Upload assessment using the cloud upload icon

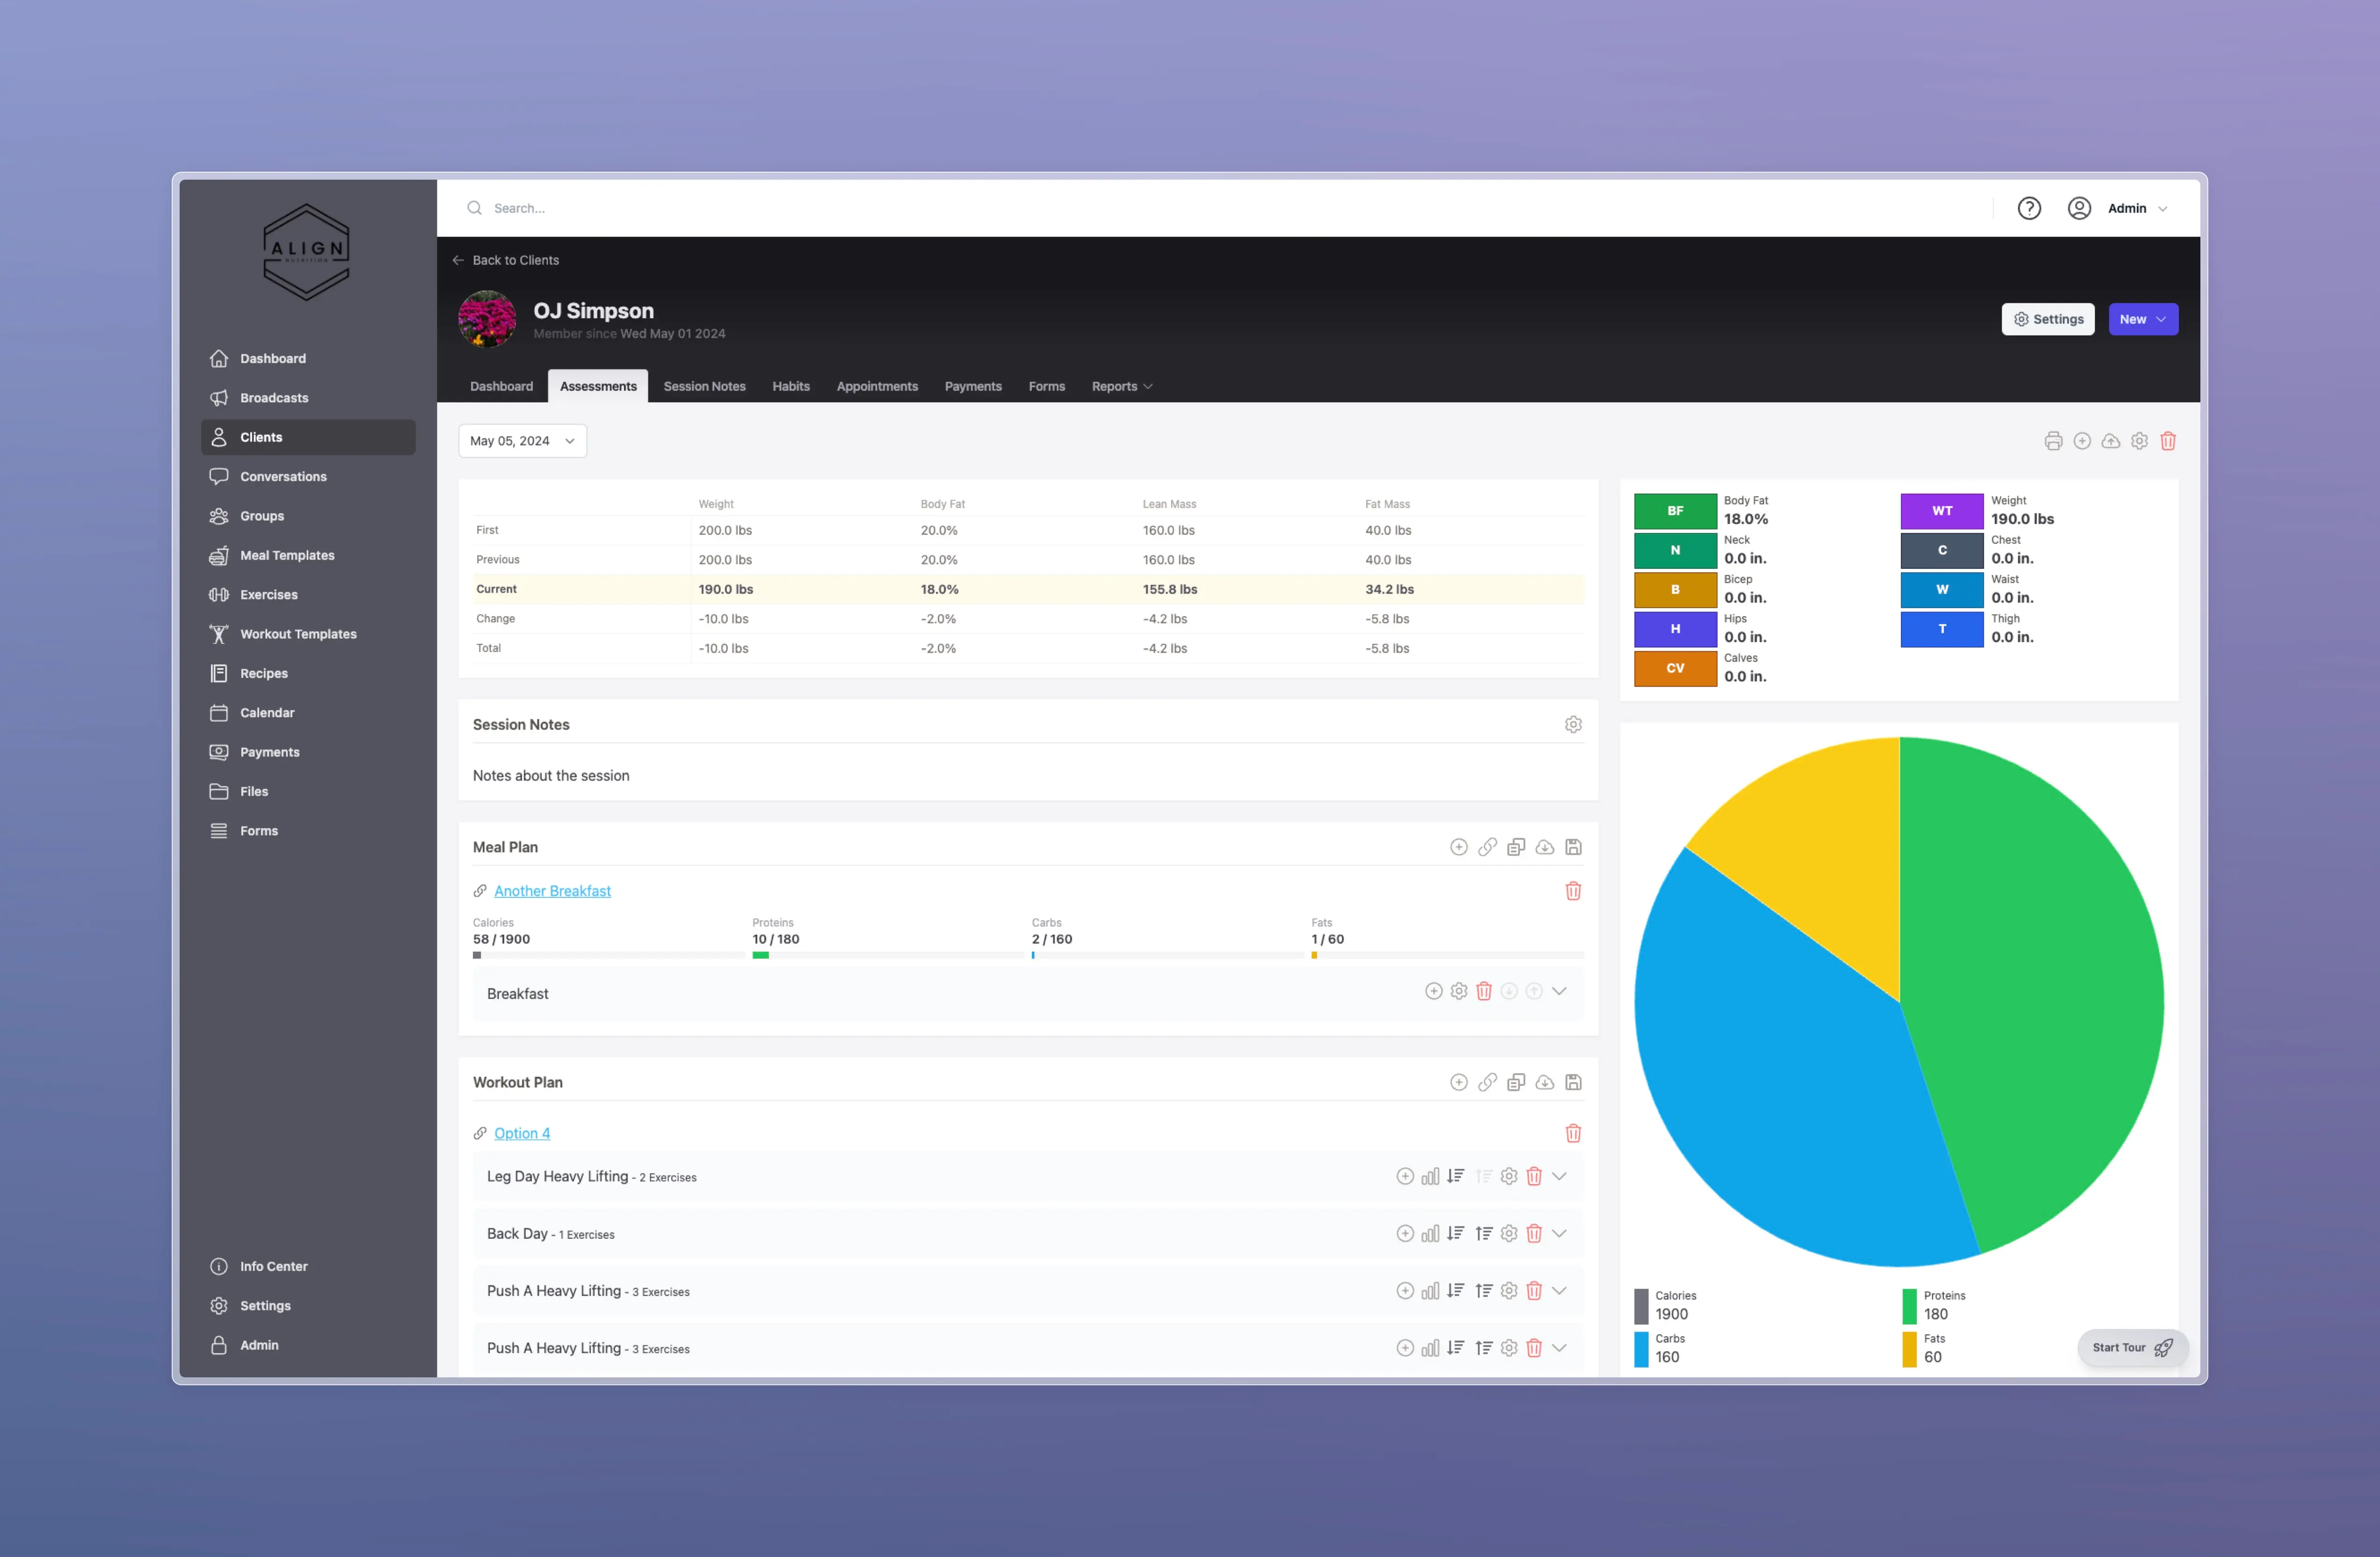click(2110, 441)
